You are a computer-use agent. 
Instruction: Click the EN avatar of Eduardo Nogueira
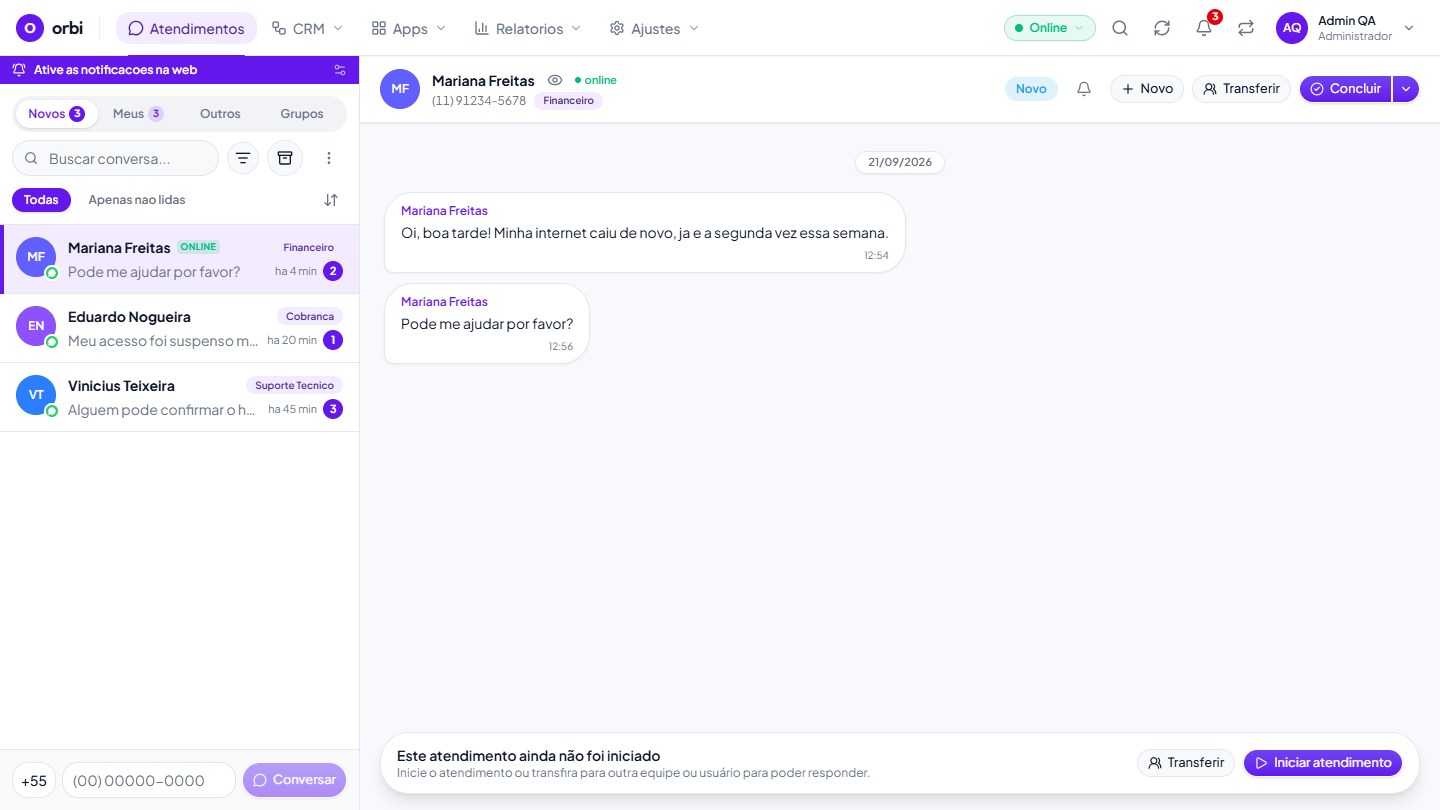click(36, 326)
